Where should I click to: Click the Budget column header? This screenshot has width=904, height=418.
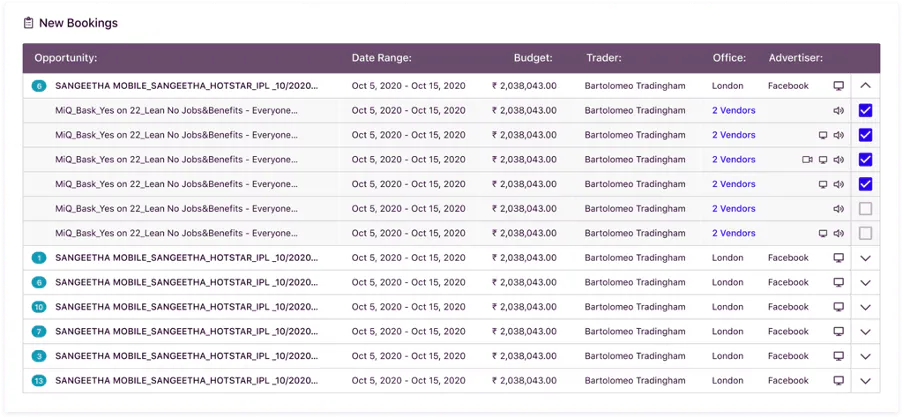(533, 58)
